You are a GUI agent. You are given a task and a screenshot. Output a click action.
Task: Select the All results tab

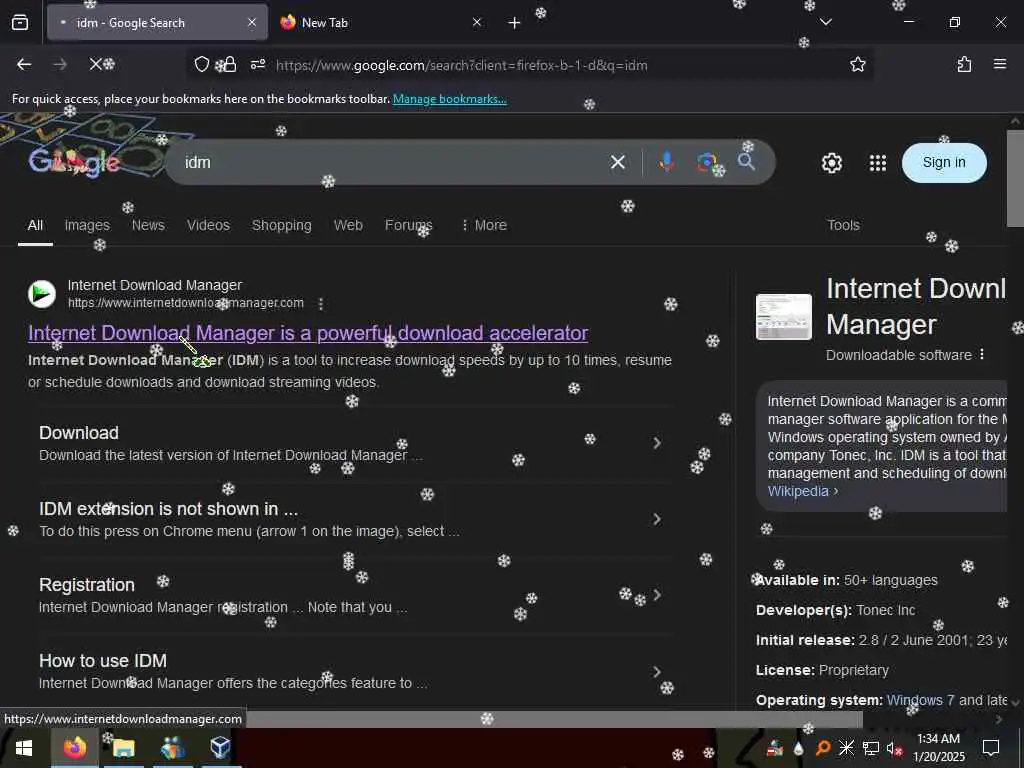tap(35, 225)
